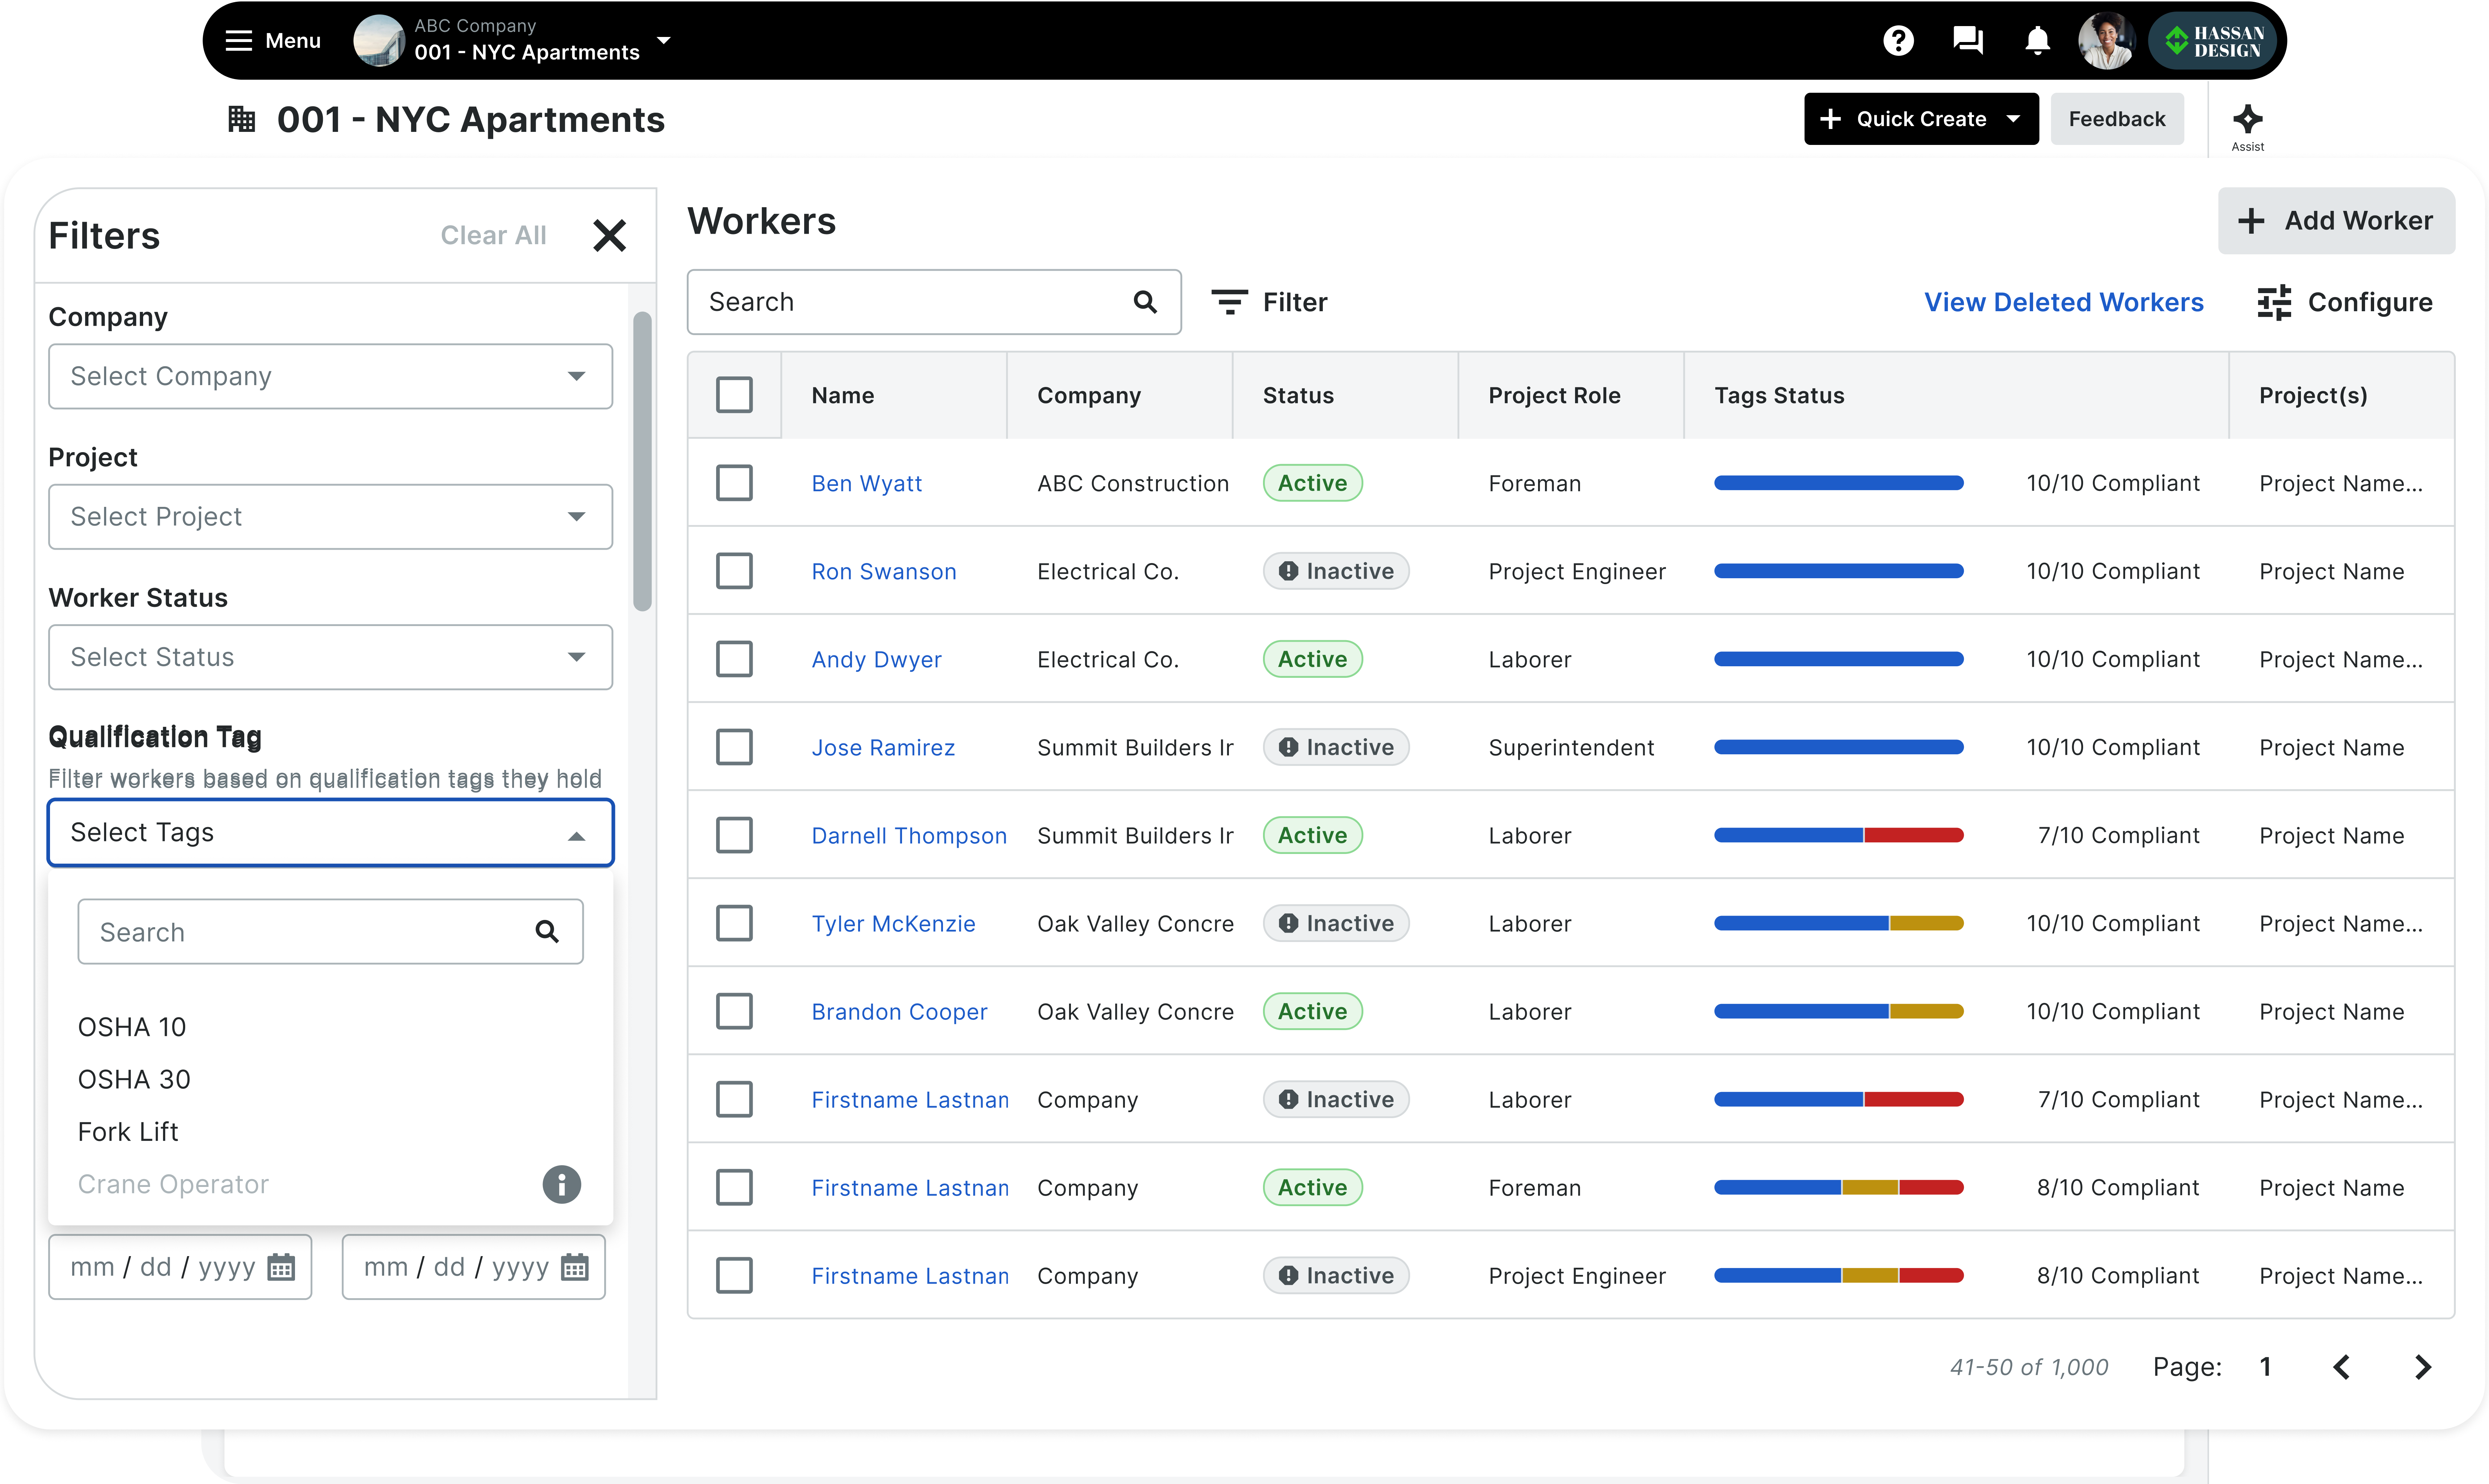Open the first date calendar icon

(x=281, y=1267)
